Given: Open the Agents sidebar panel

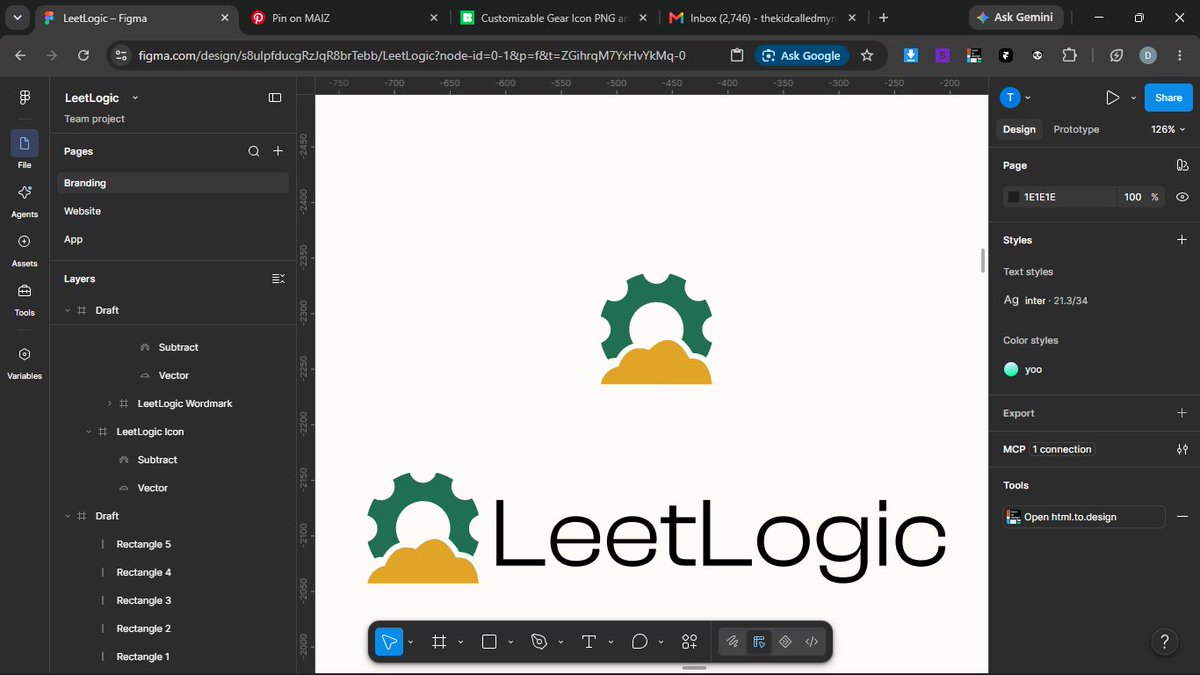Looking at the screenshot, I should point(25,199).
